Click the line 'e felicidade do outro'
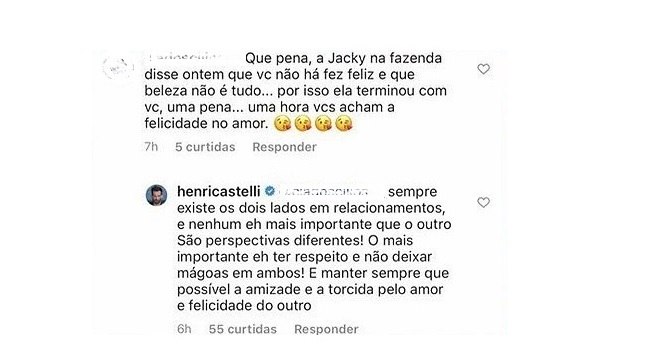 click(244, 305)
